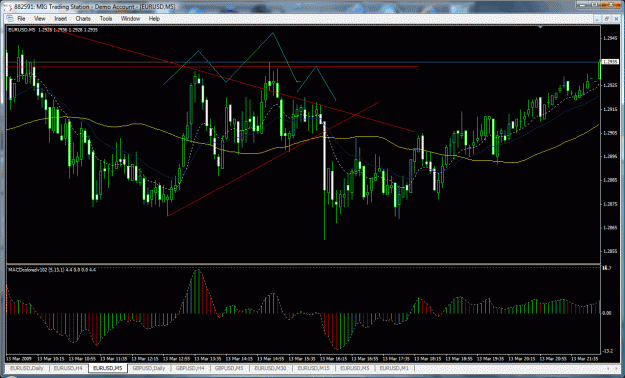Click the 1.2945 price axis label

click(x=610, y=37)
